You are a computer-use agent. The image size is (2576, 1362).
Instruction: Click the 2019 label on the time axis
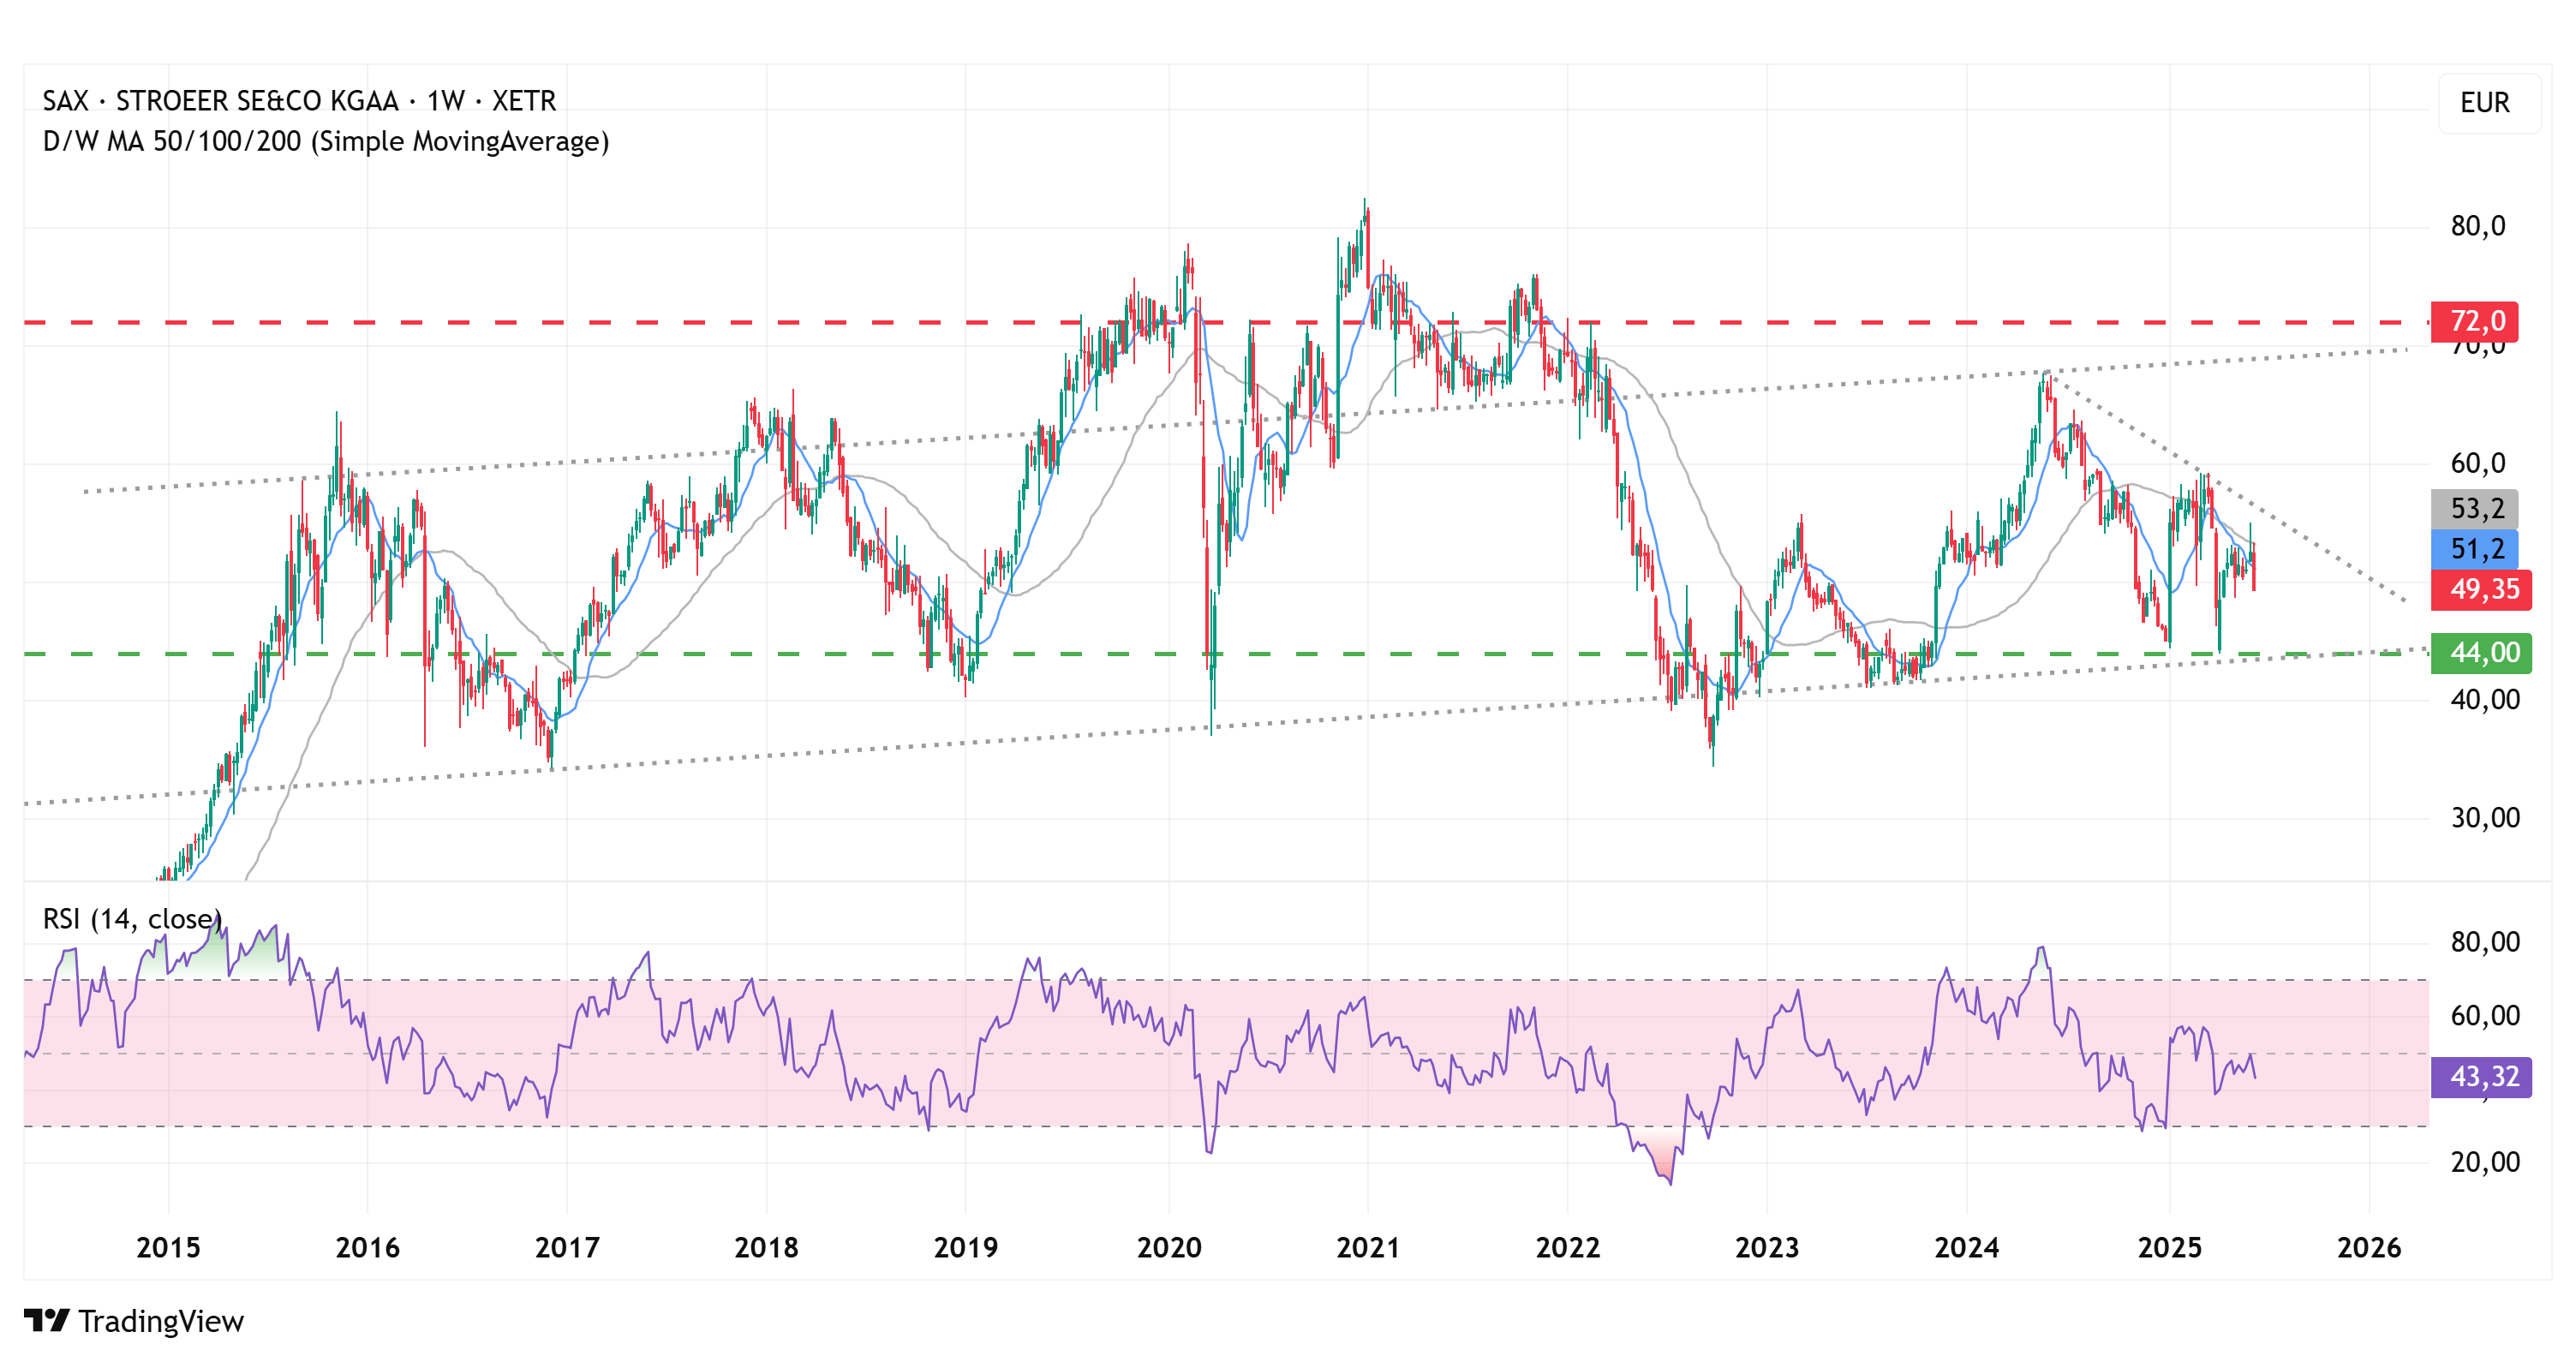coord(965,1248)
